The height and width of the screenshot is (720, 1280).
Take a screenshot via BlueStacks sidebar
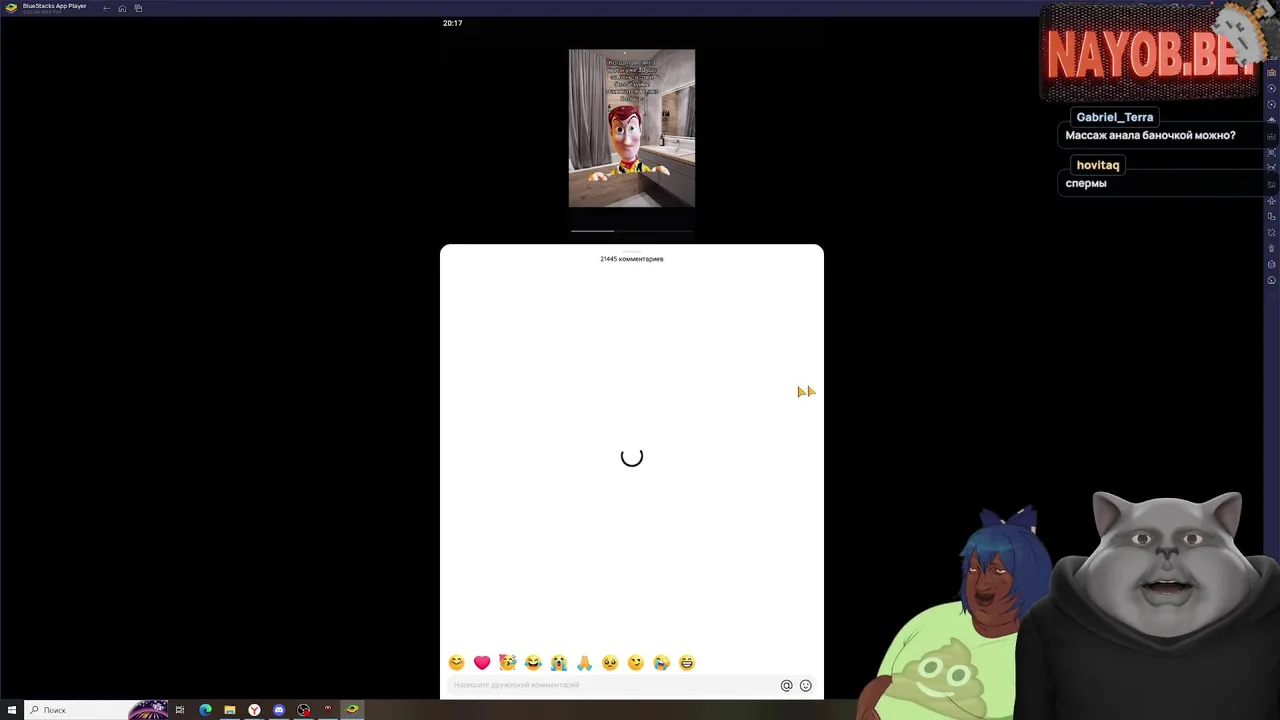[1271, 152]
